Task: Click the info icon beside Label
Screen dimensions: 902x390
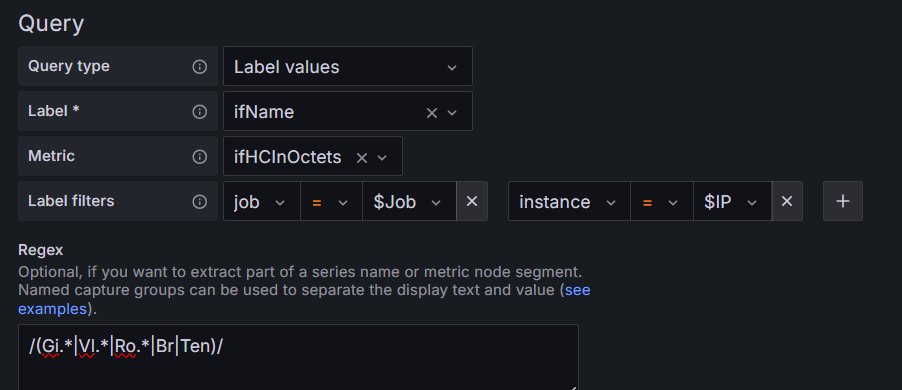Action: point(199,112)
